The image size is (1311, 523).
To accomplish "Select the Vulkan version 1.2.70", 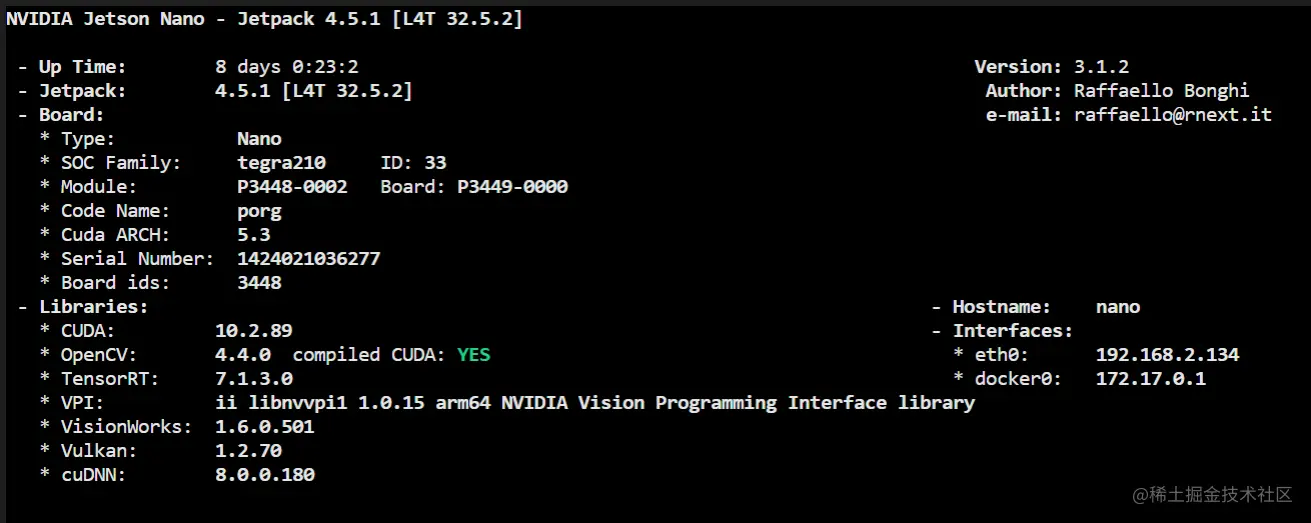I will (x=248, y=451).
